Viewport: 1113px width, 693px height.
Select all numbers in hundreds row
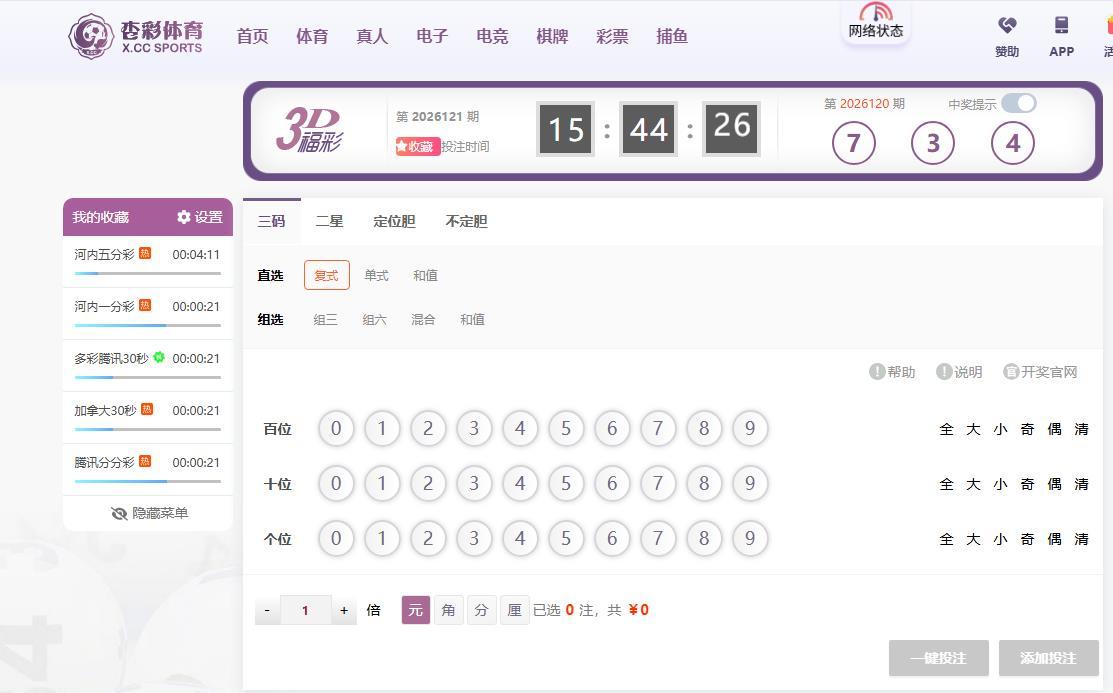(x=946, y=429)
